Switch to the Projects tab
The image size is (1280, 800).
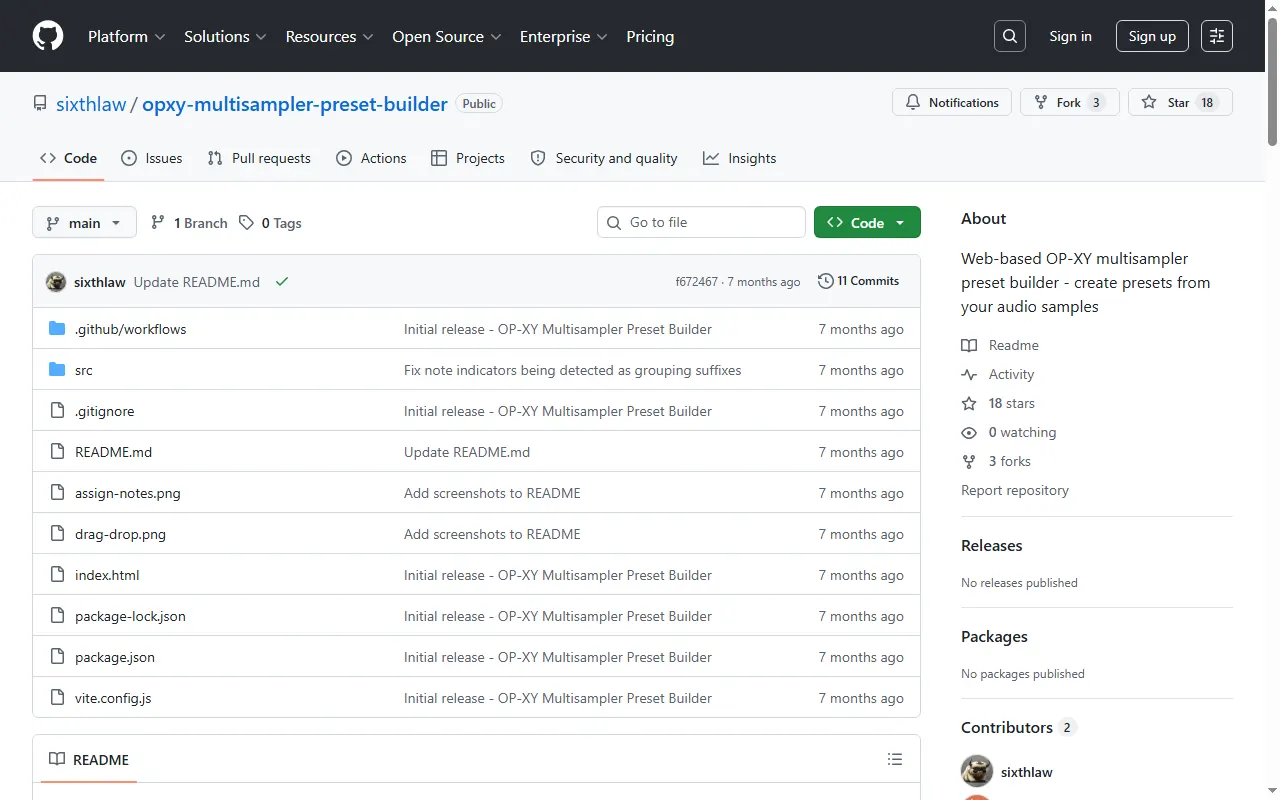468,158
